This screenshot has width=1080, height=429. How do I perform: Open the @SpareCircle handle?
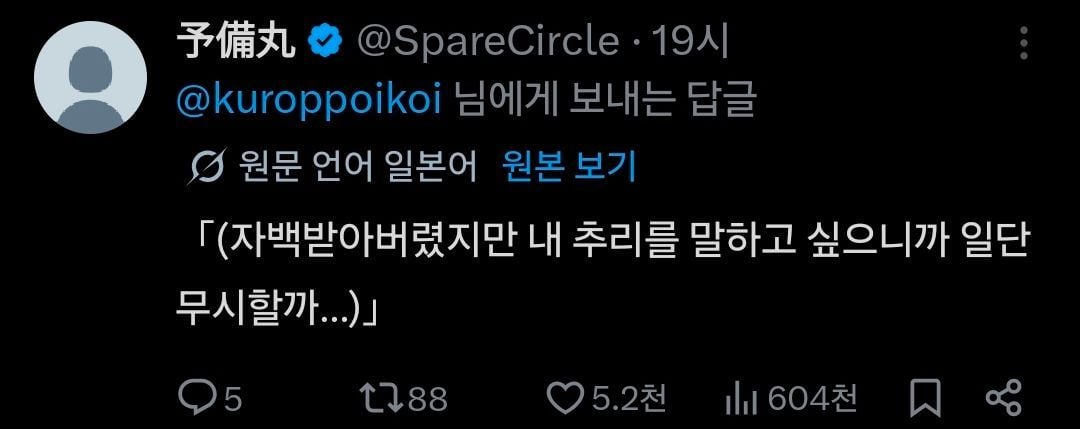point(488,43)
